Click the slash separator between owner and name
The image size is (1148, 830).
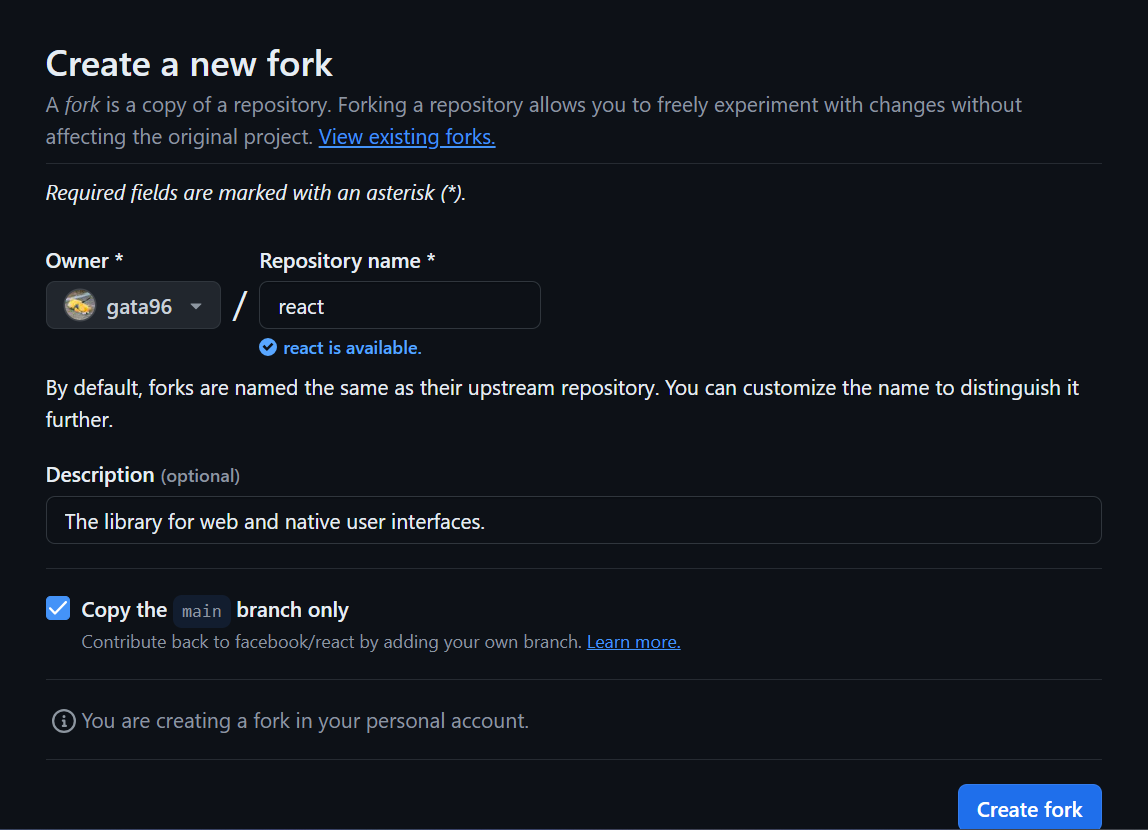click(x=239, y=305)
